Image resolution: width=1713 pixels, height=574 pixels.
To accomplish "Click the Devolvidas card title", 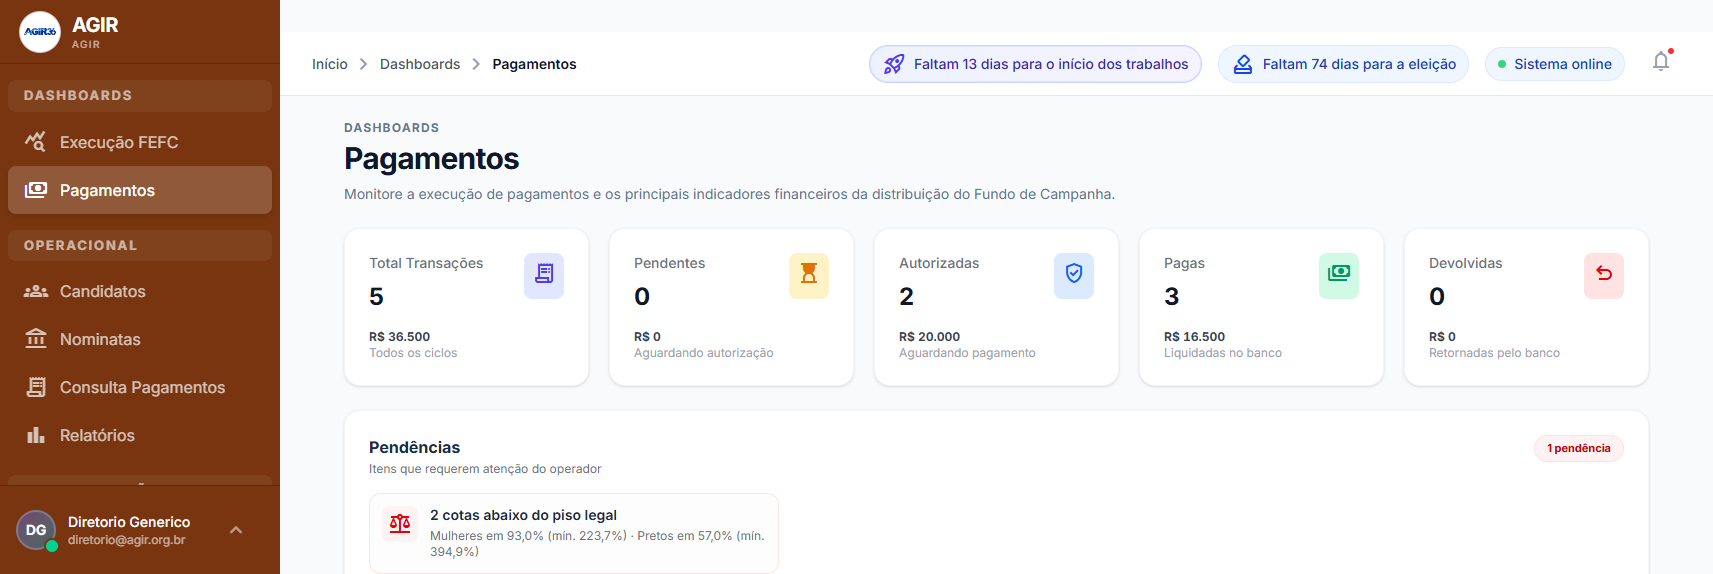I will pos(1465,263).
